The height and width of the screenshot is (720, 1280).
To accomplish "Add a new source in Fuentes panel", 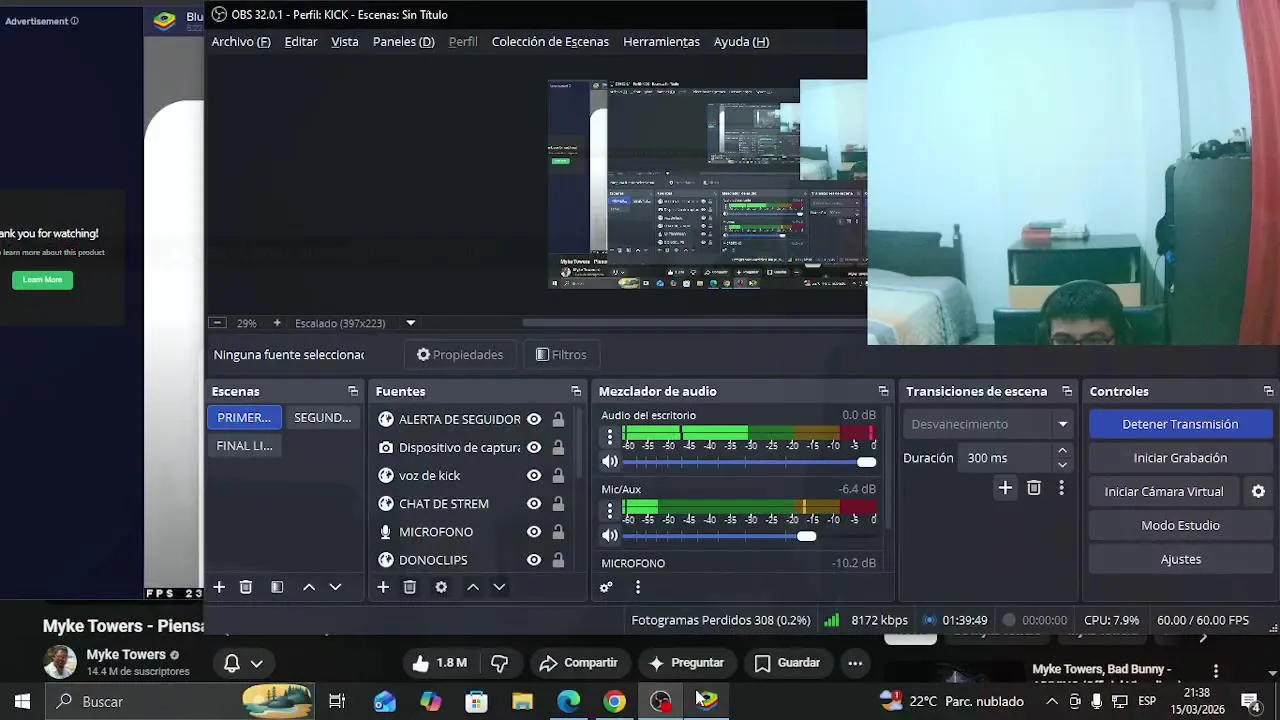I will pos(383,587).
